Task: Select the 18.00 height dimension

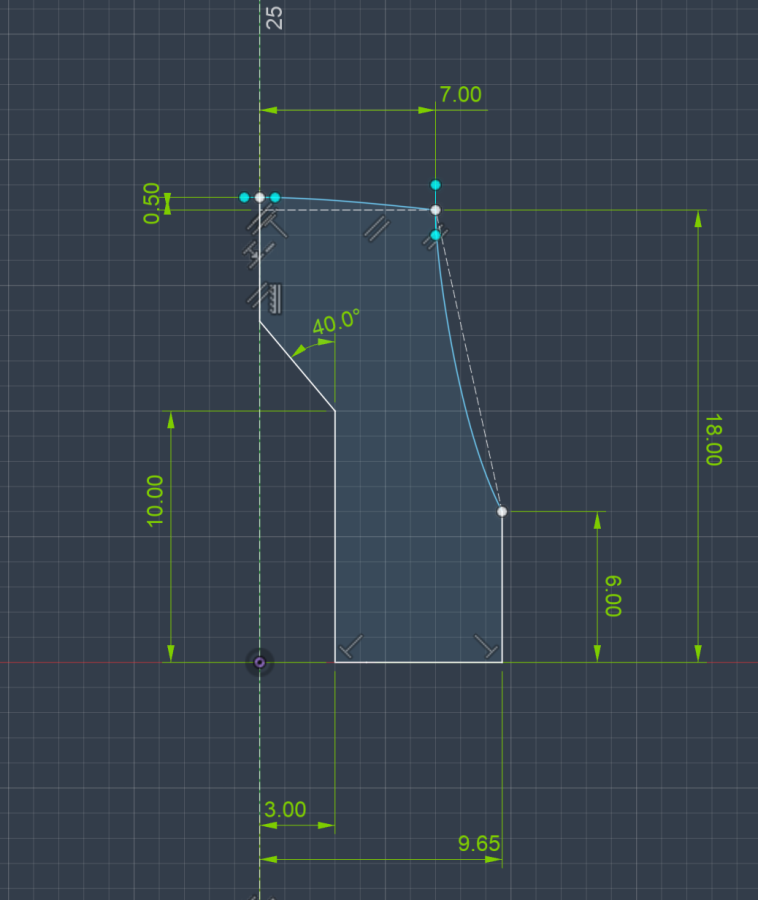Action: pyautogui.click(x=713, y=440)
